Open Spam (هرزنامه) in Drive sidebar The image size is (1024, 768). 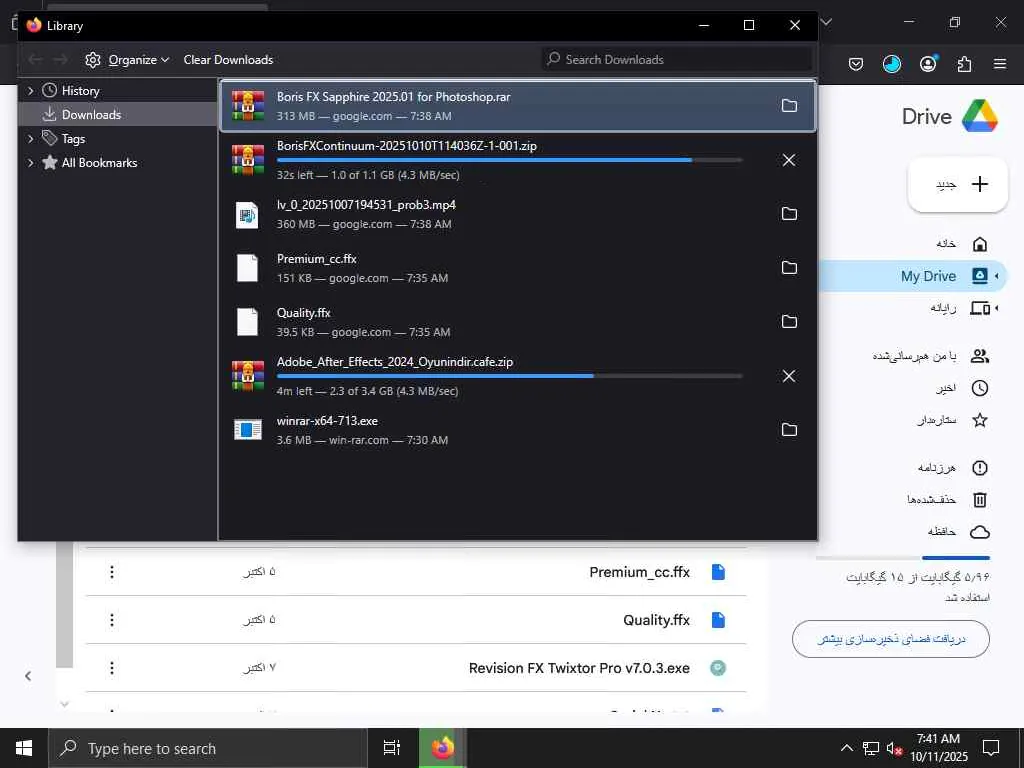point(953,468)
